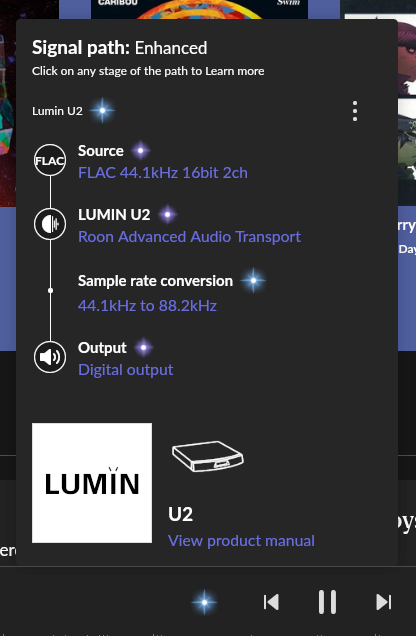The image size is (416, 636).
Task: Click the purple star next to Output
Action: (143, 348)
